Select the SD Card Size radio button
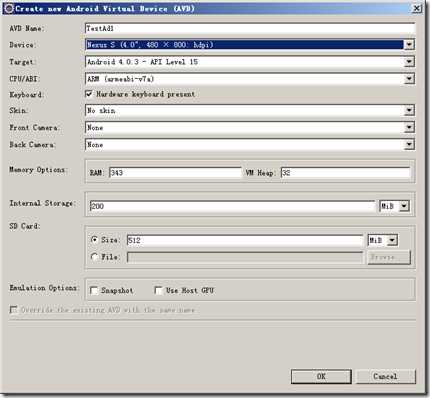This screenshot has width=430, height=398. [x=95, y=240]
